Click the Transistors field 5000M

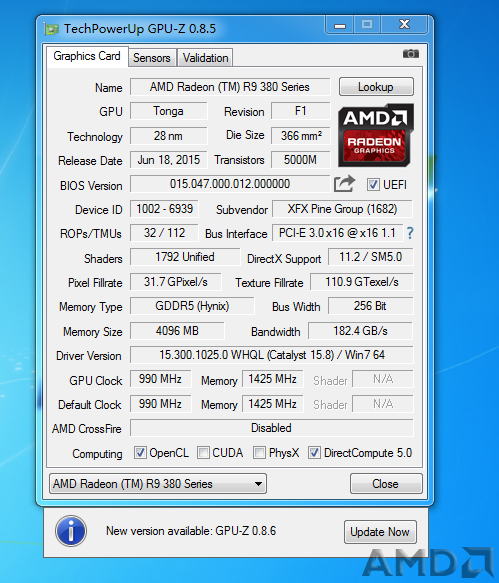coord(300,160)
